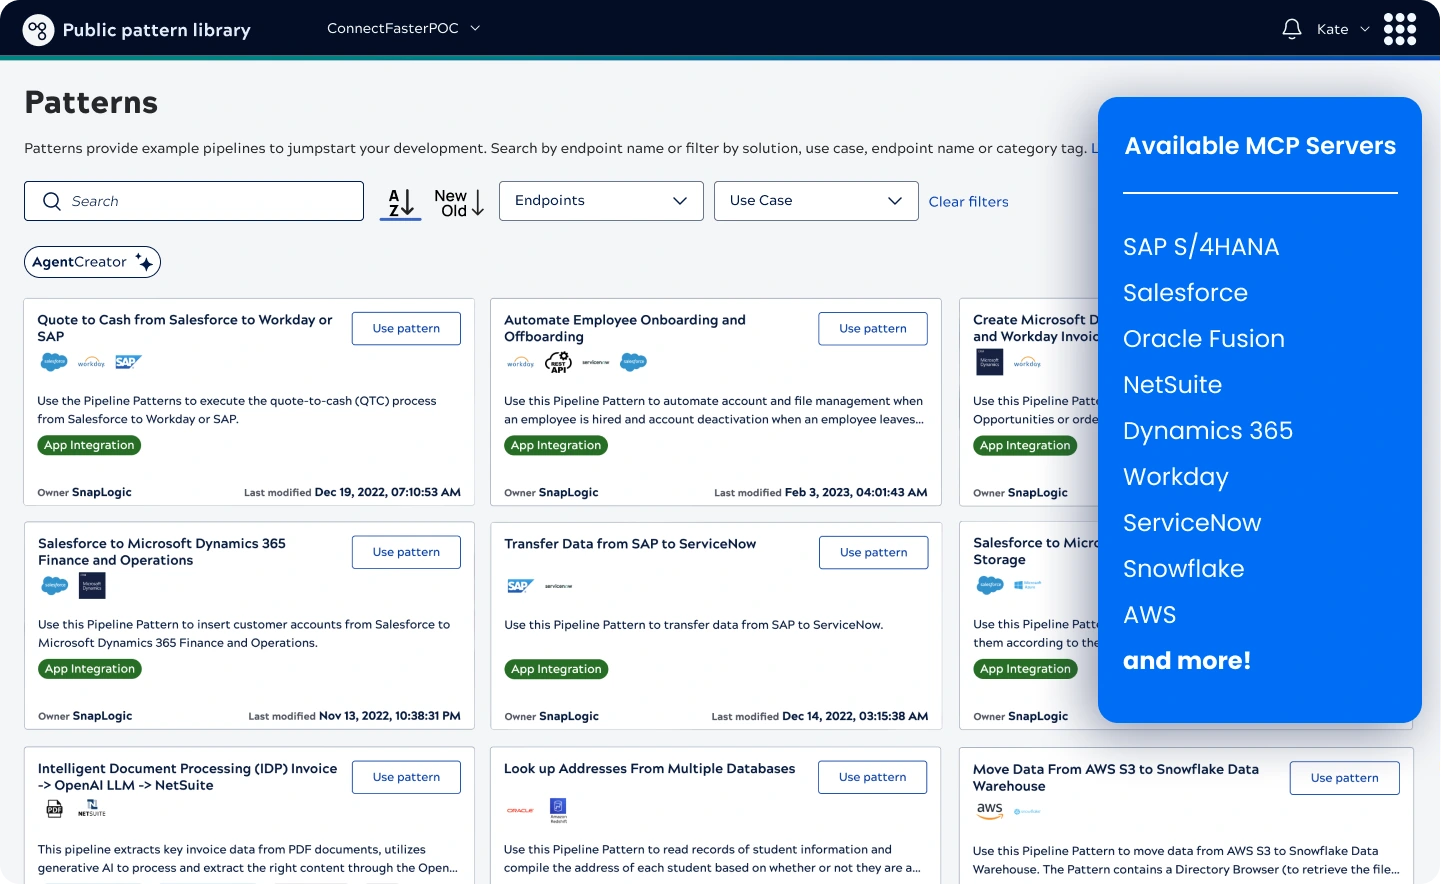Viewport: 1441px width, 884px height.
Task: Open Look up Addresses From Multiple Databases title
Action: coord(650,768)
